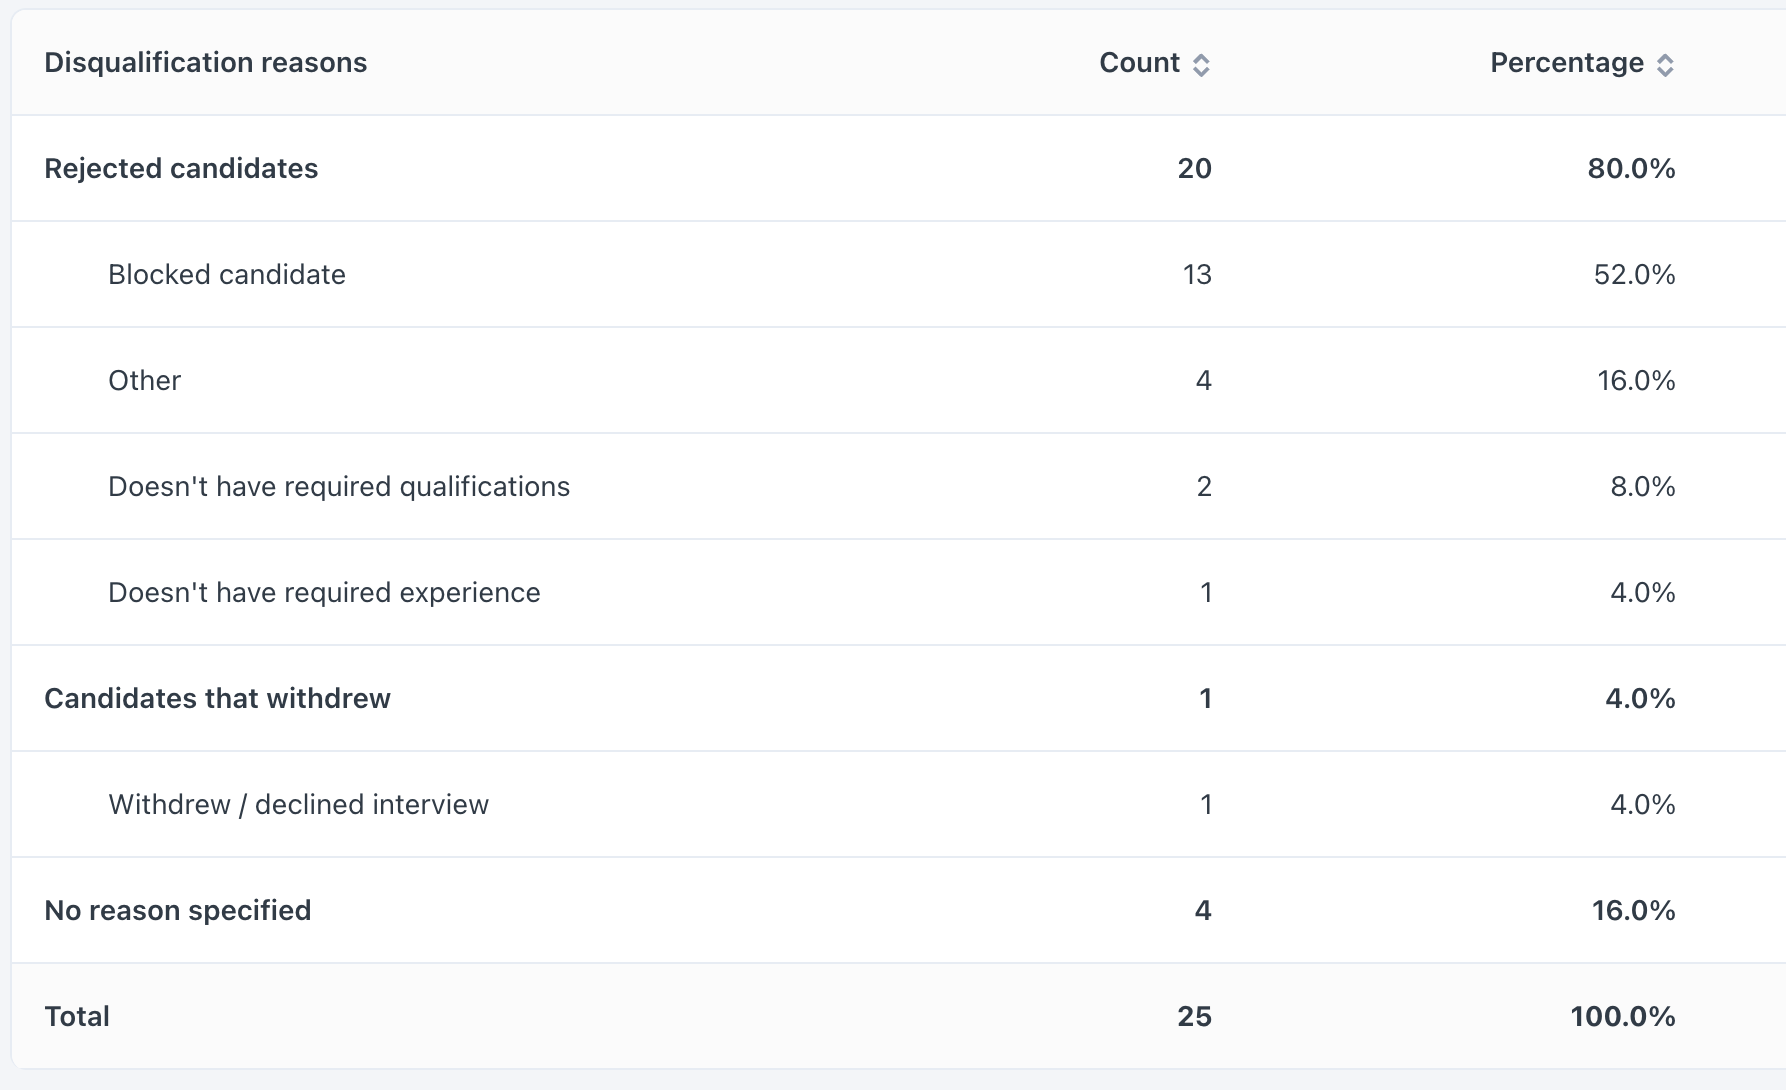Click the 80.0% percentage value
1786x1090 pixels.
(1631, 169)
